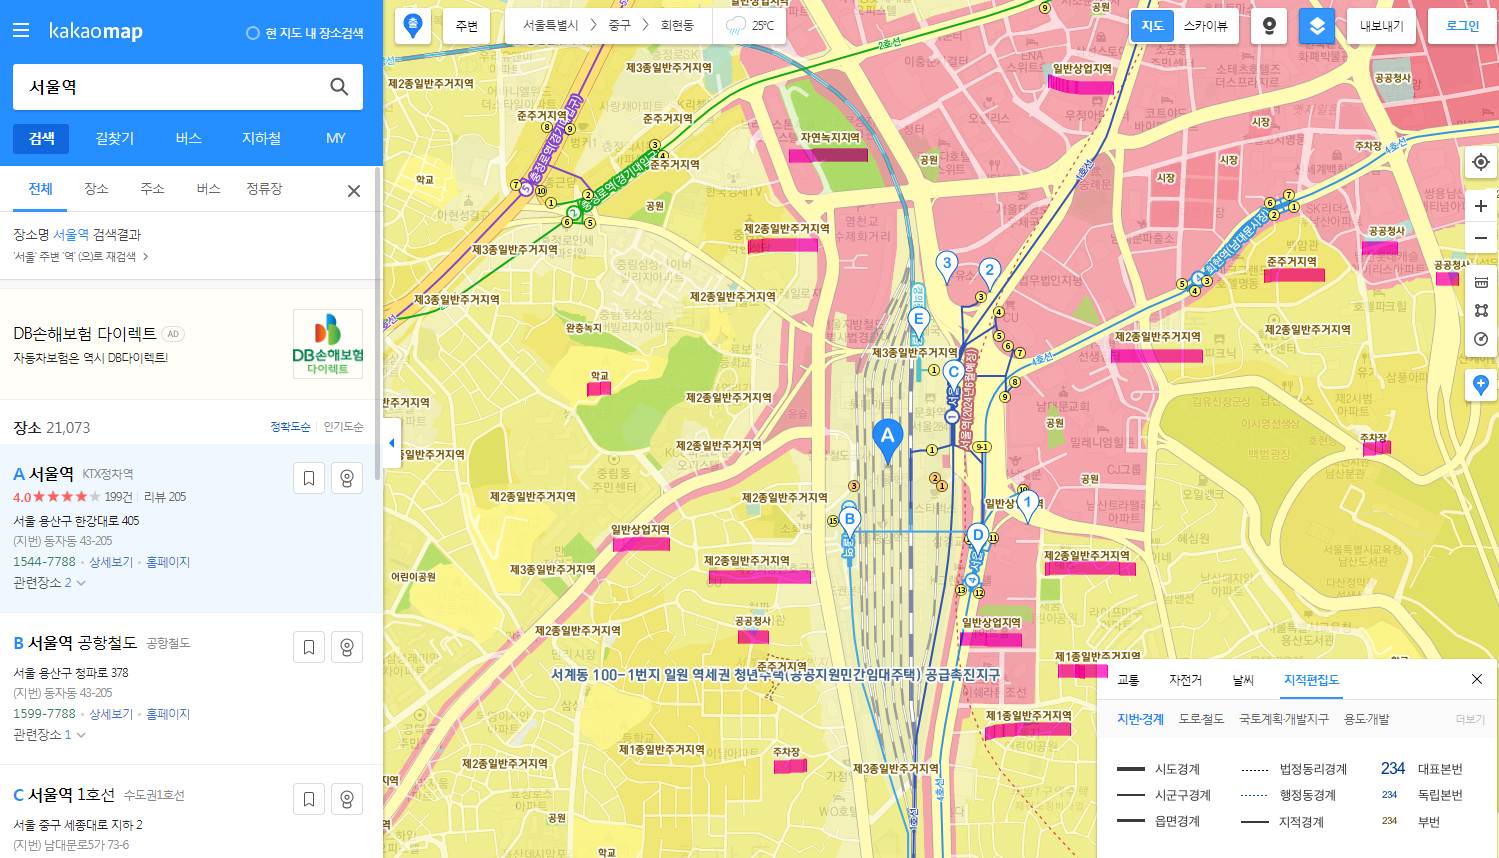Open roadview for the 서울역 KTX result
1499x858 pixels.
(x=347, y=478)
